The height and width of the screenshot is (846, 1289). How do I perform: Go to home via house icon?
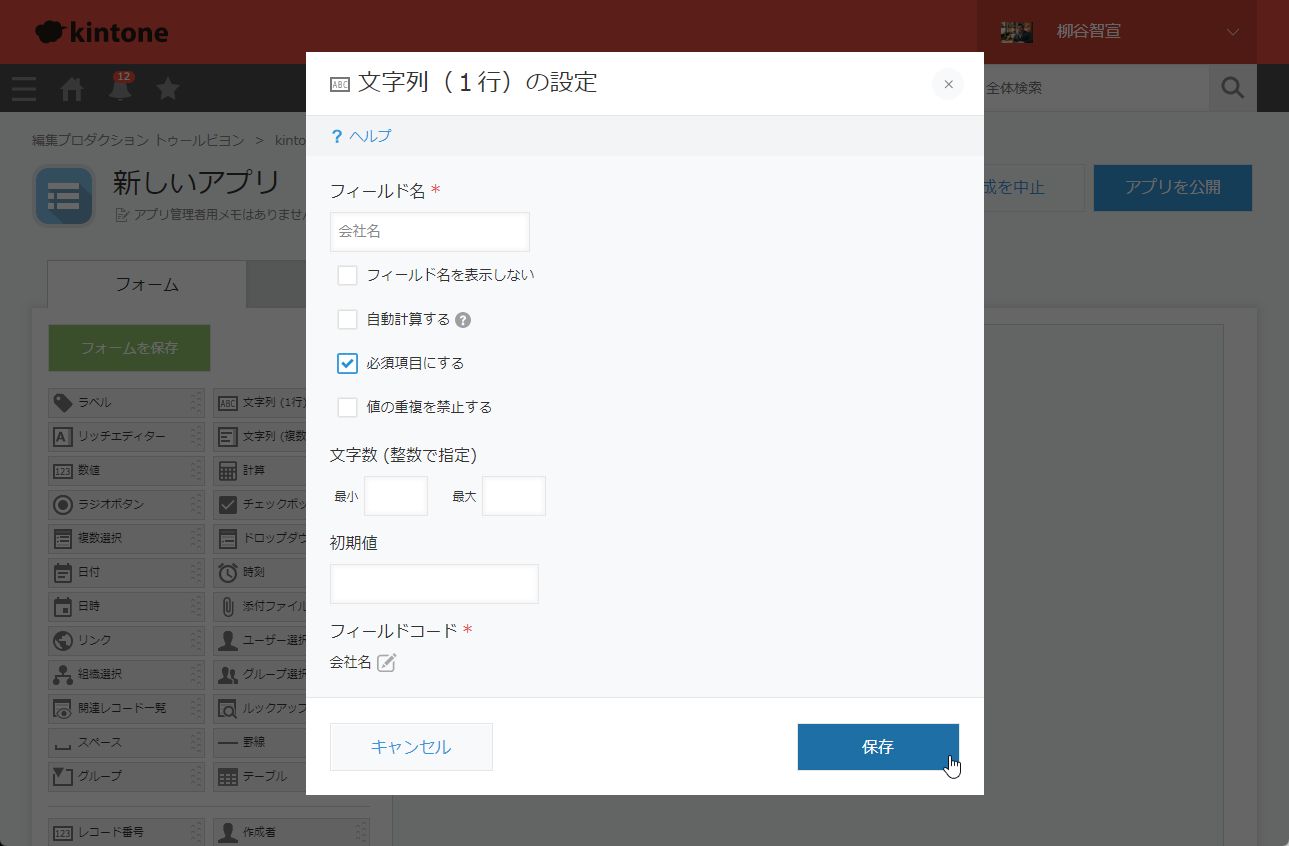[x=72, y=89]
